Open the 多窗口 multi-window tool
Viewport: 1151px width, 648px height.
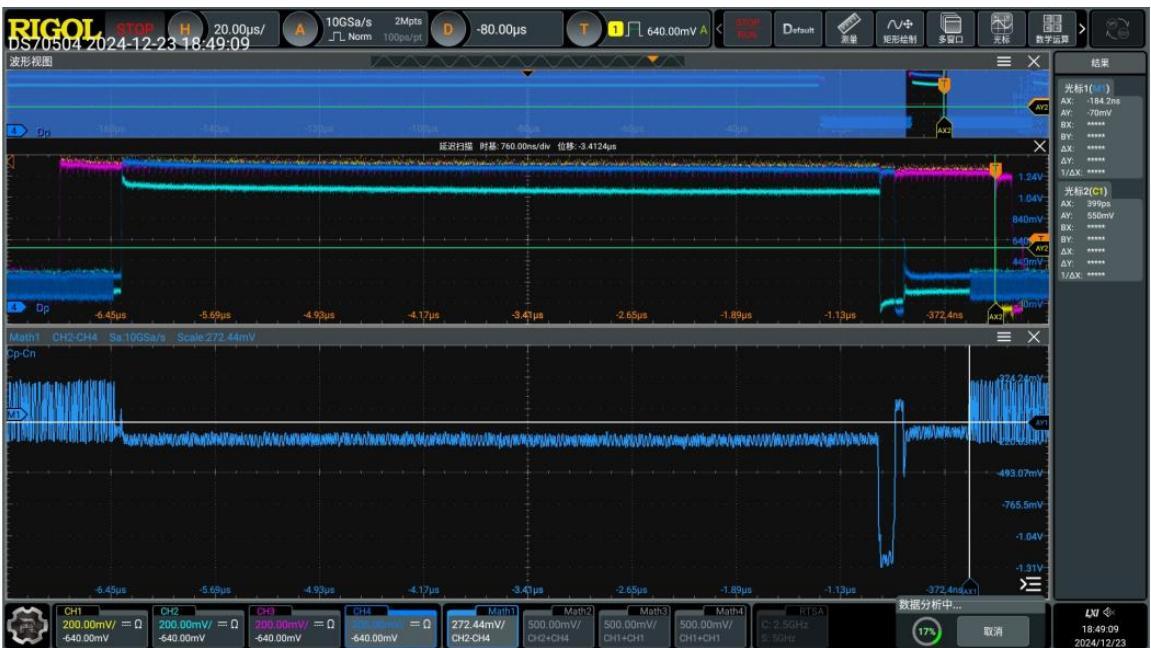(951, 29)
